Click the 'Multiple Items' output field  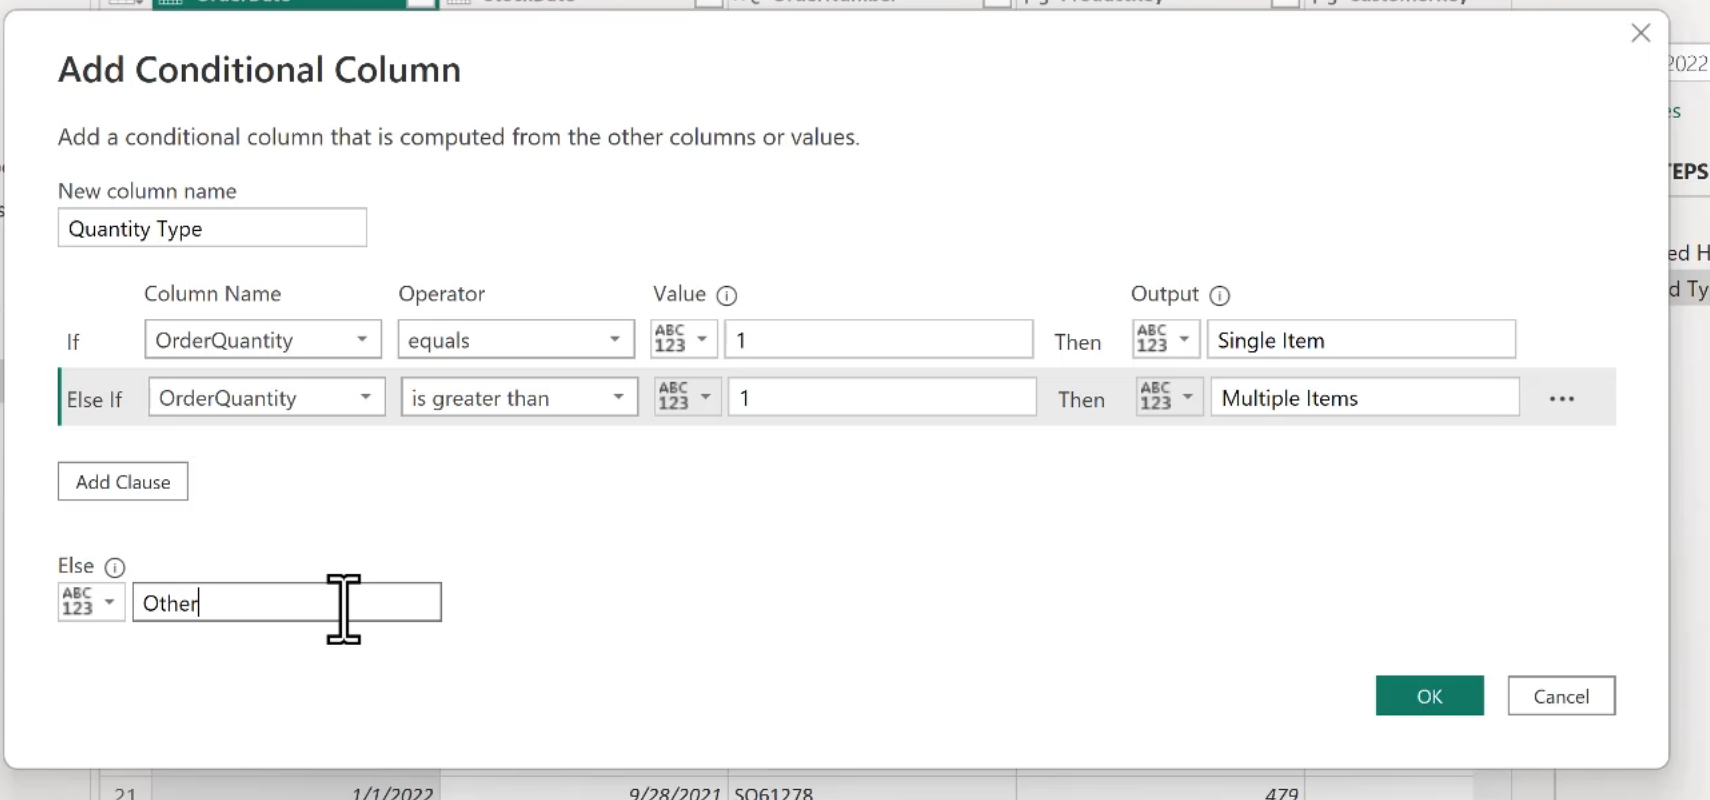click(1364, 398)
